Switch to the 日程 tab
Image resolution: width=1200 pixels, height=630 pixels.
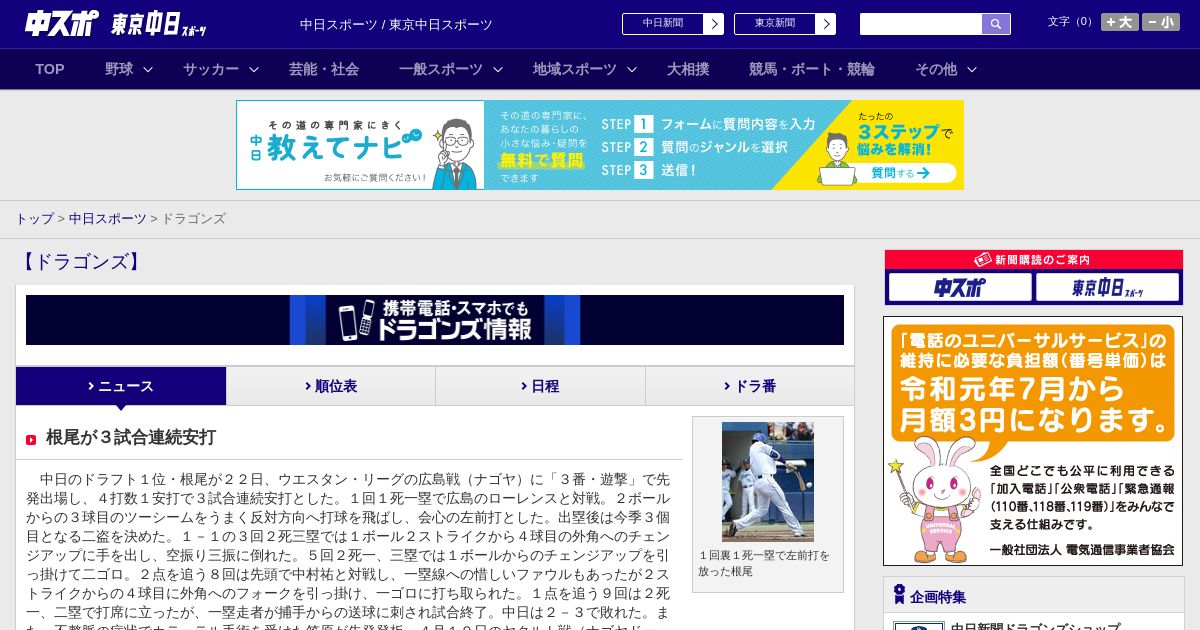540,386
